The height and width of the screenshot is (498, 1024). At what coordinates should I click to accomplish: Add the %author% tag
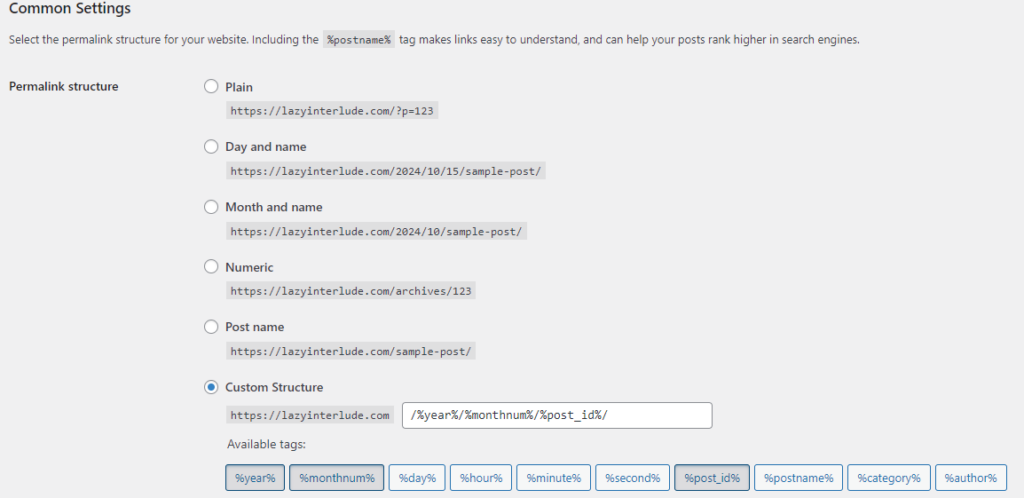tap(970, 478)
